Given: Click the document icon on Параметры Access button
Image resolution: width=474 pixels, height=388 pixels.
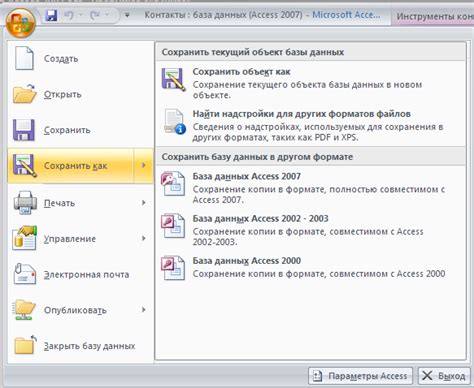Looking at the screenshot, I should click(x=317, y=376).
